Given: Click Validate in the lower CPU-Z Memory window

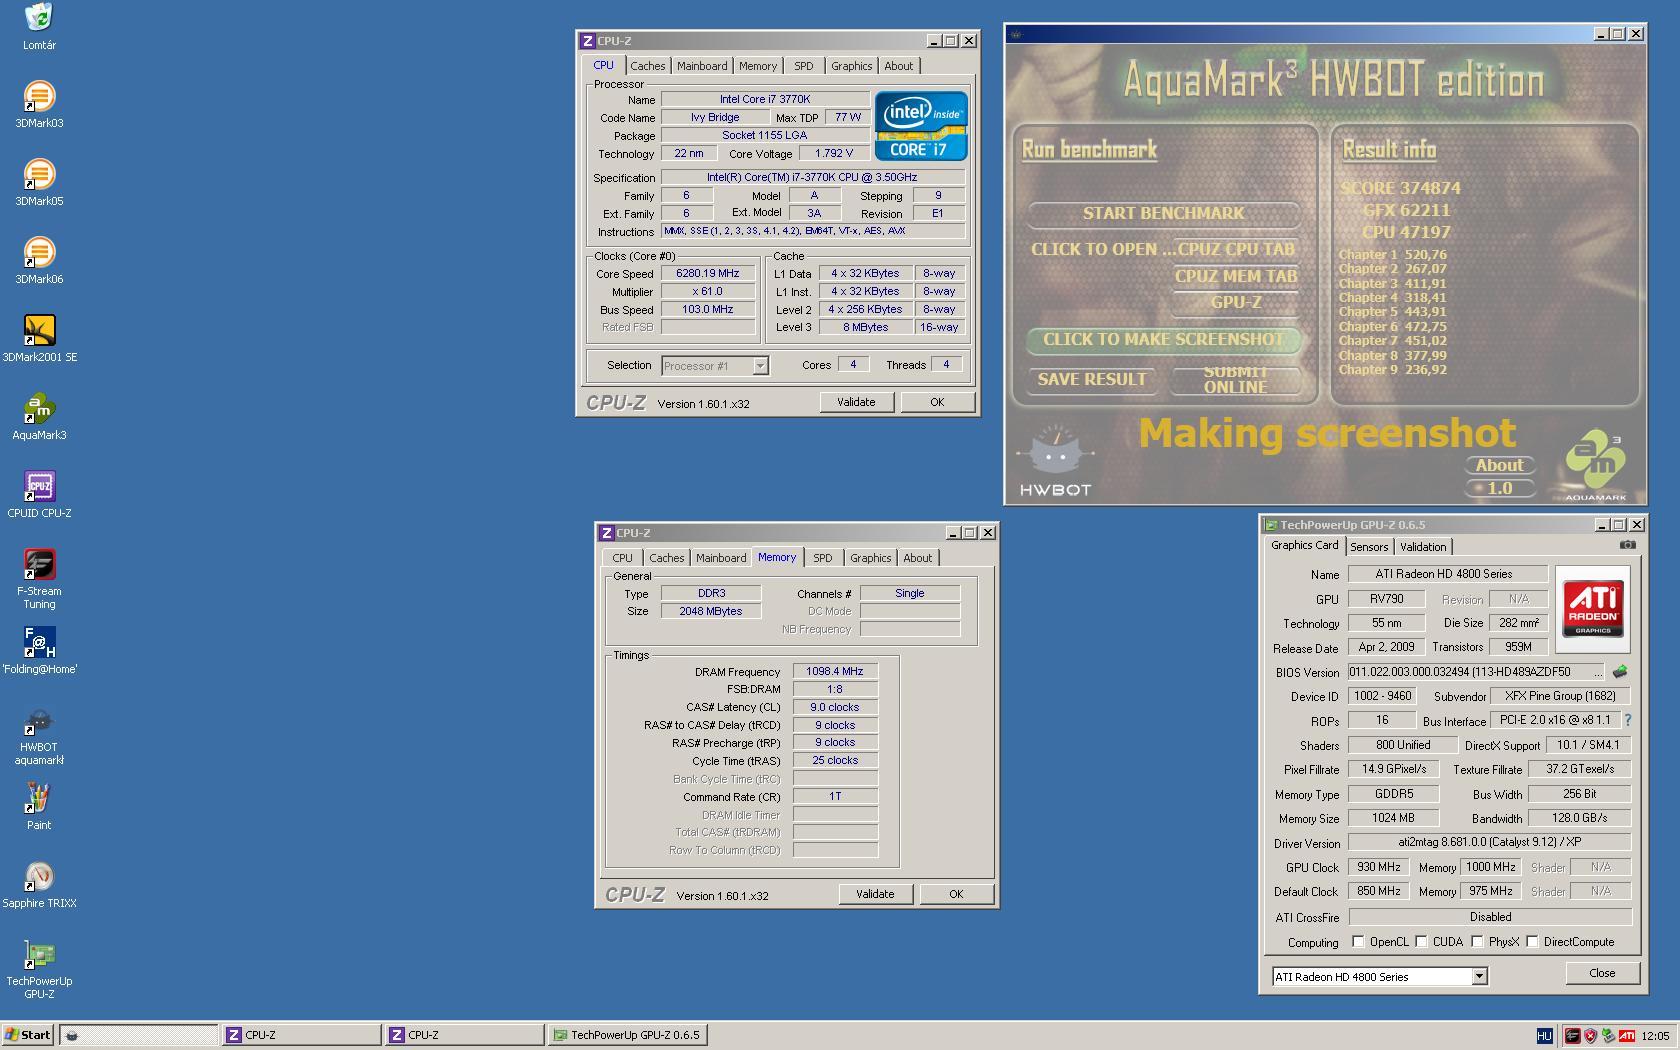Looking at the screenshot, I should coord(875,894).
